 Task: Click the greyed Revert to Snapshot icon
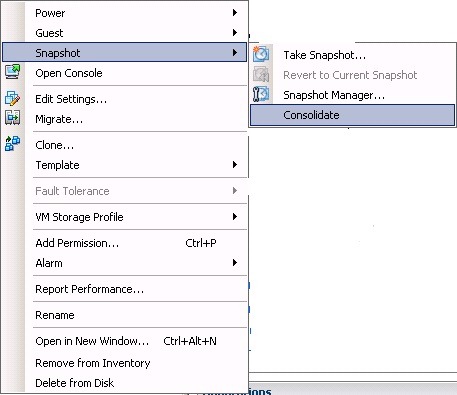[x=261, y=74]
